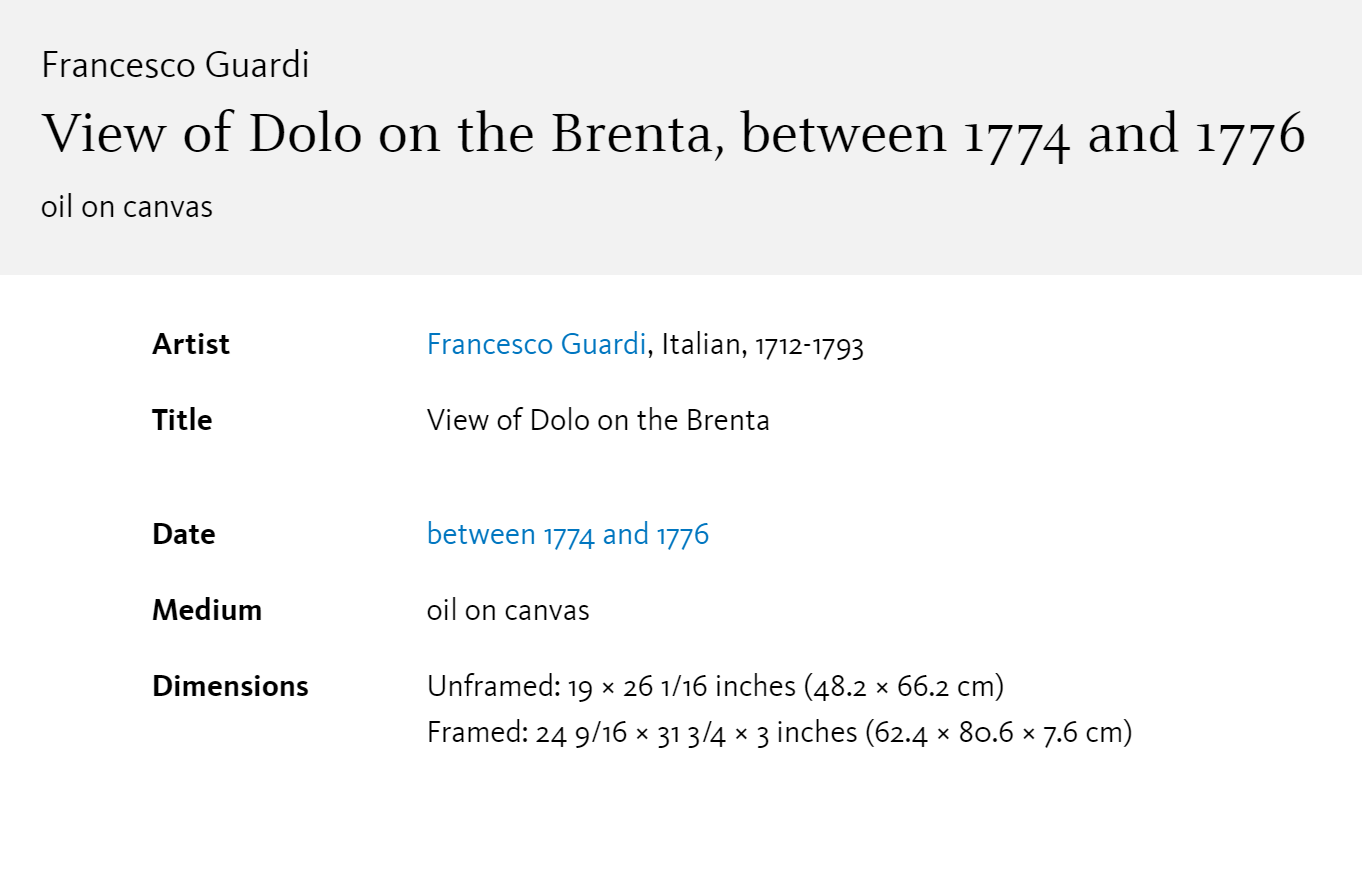The height and width of the screenshot is (889, 1362).
Task: Click the year 1776 in the main heading
Action: (x=1251, y=134)
